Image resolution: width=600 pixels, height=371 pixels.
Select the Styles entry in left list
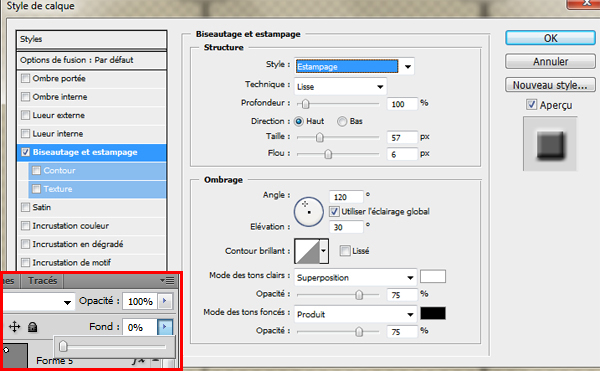coord(92,39)
